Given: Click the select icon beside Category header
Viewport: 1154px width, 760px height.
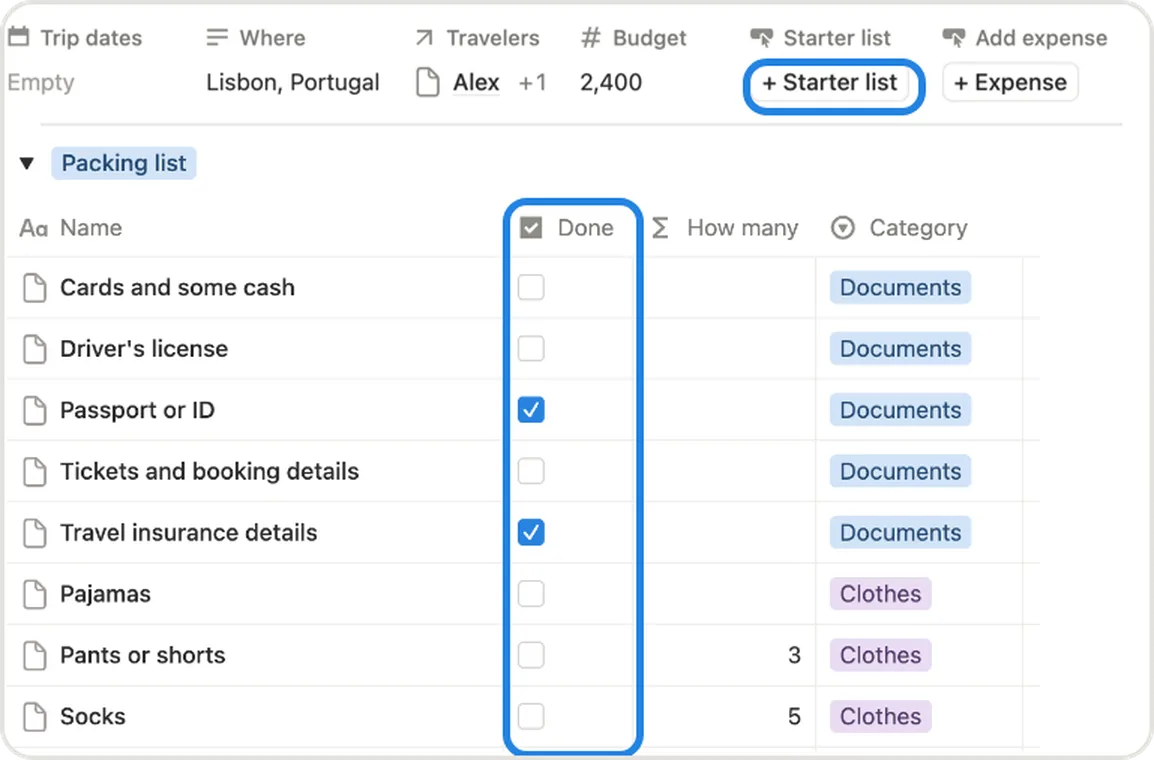Looking at the screenshot, I should [x=843, y=228].
